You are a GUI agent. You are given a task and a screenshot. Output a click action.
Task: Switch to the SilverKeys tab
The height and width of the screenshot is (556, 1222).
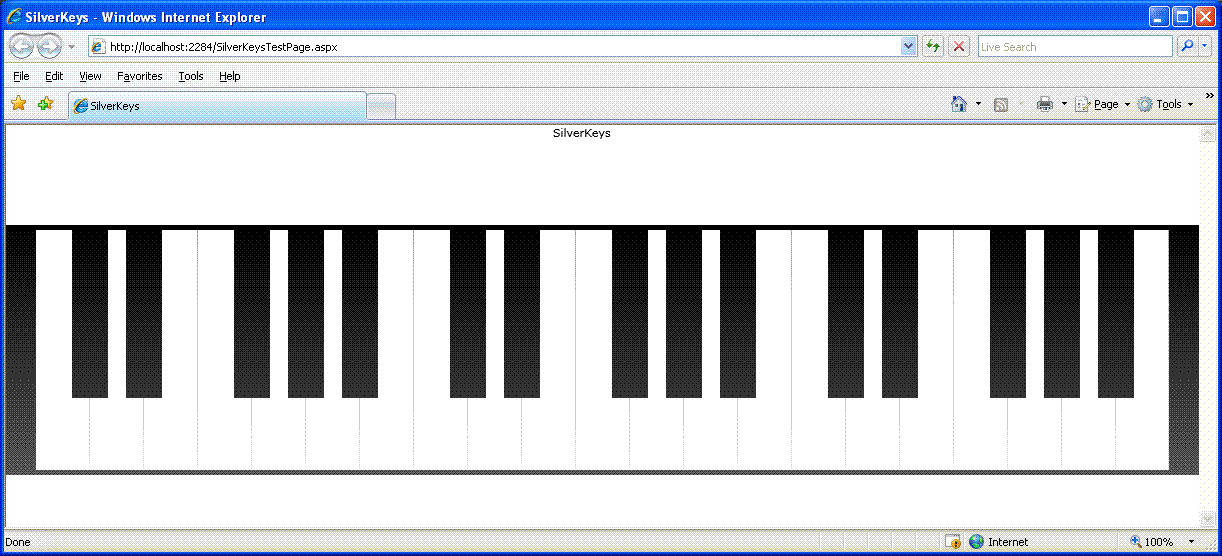(217, 106)
